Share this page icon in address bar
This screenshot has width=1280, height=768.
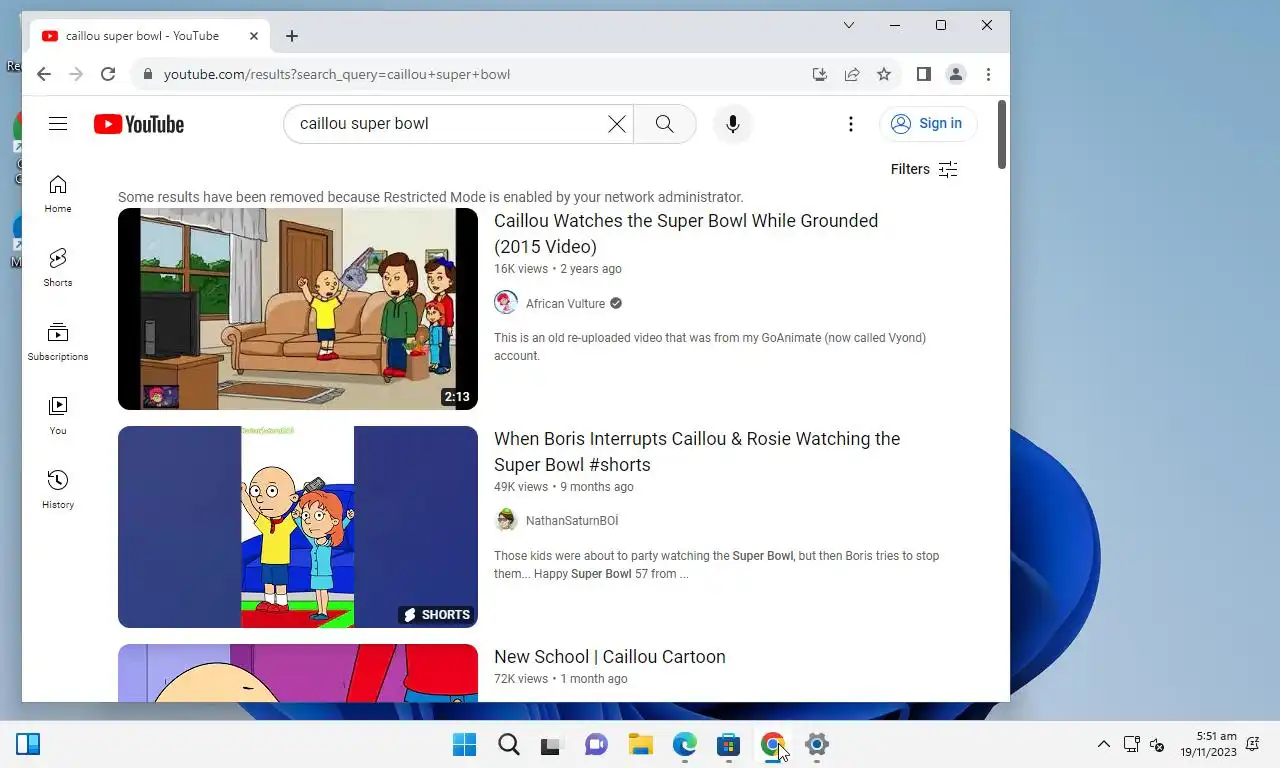(852, 74)
